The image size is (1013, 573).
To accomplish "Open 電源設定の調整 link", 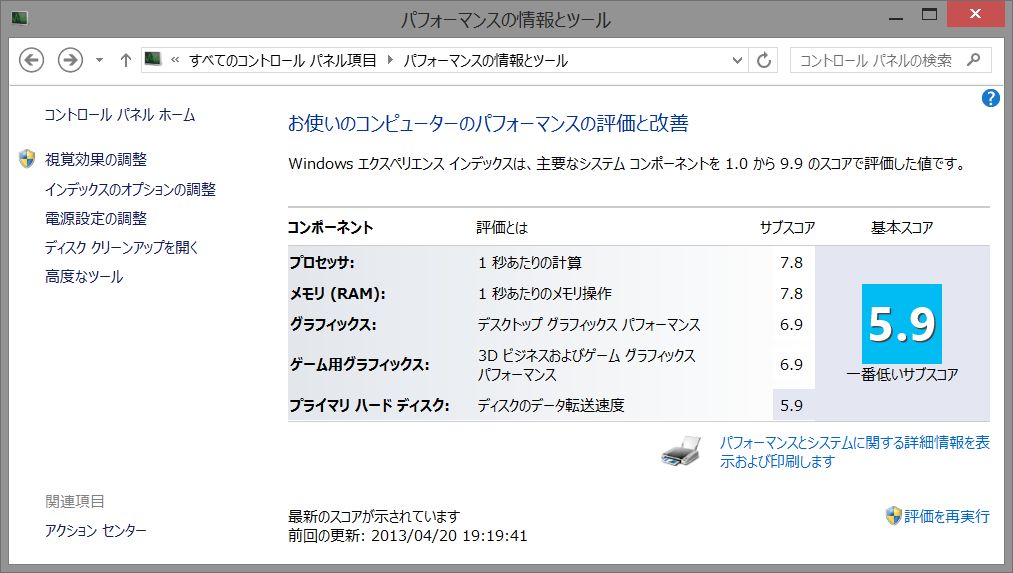I will tap(96, 218).
